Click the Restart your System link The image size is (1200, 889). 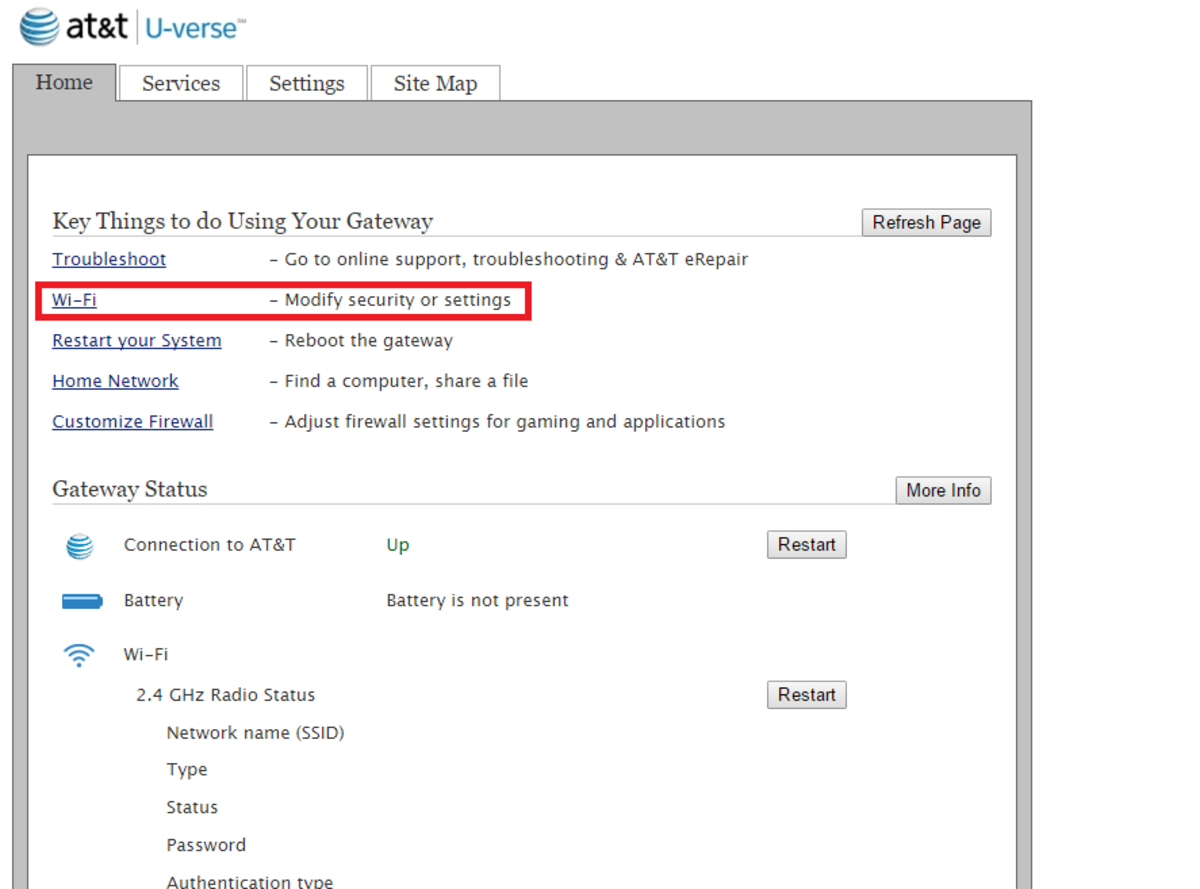pos(137,341)
